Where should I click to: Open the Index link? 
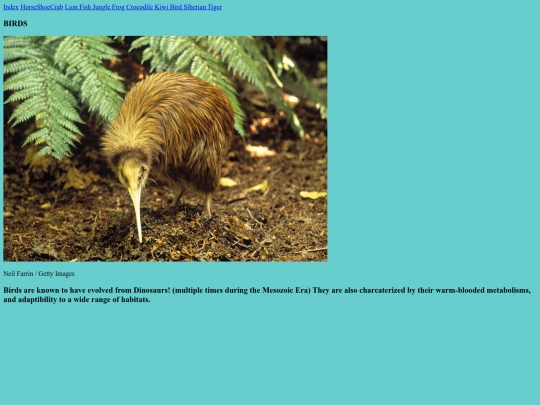(11, 7)
